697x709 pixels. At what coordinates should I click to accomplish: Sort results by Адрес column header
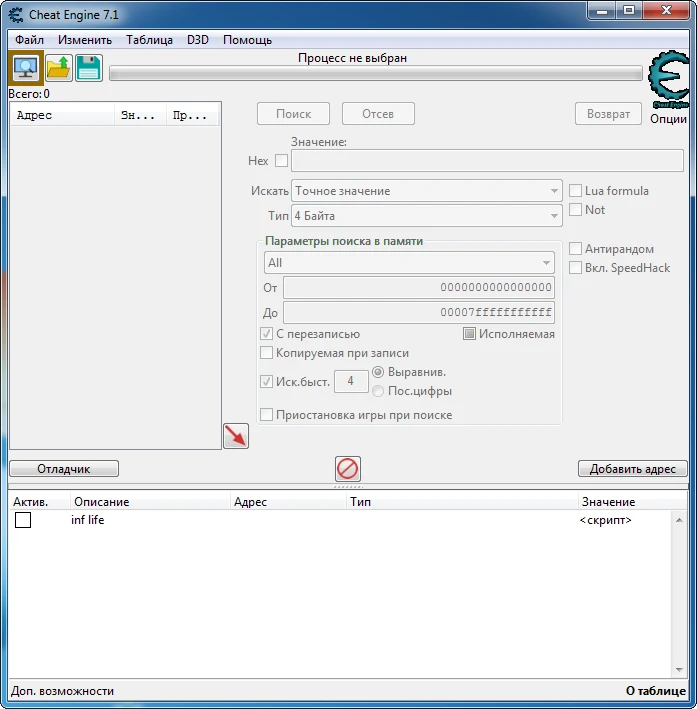63,115
